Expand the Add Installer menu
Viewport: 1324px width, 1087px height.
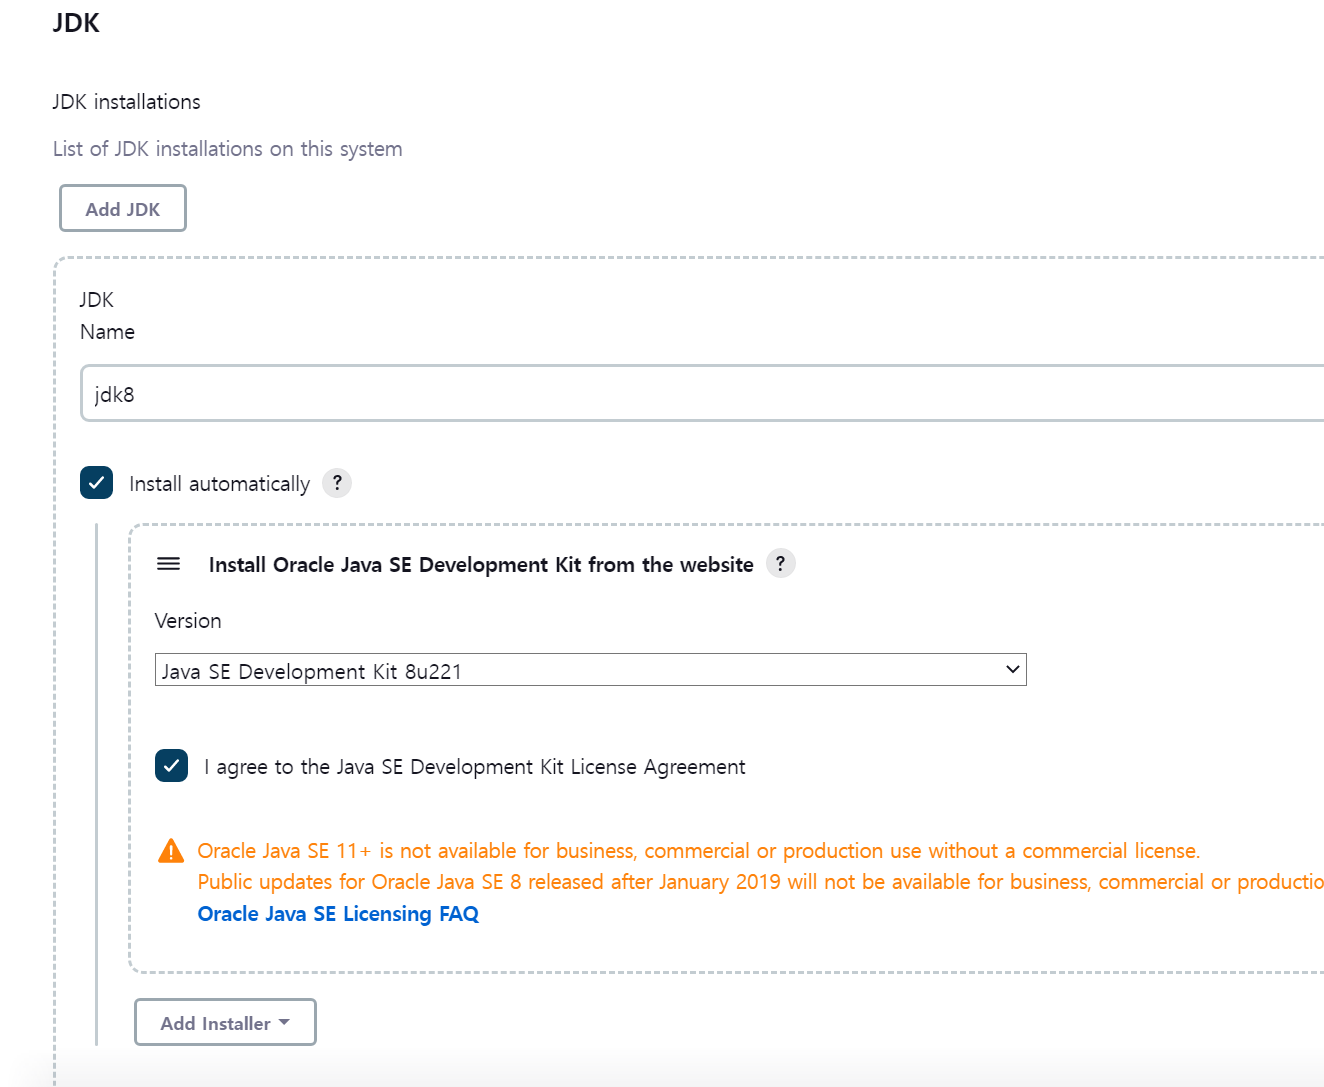225,1022
